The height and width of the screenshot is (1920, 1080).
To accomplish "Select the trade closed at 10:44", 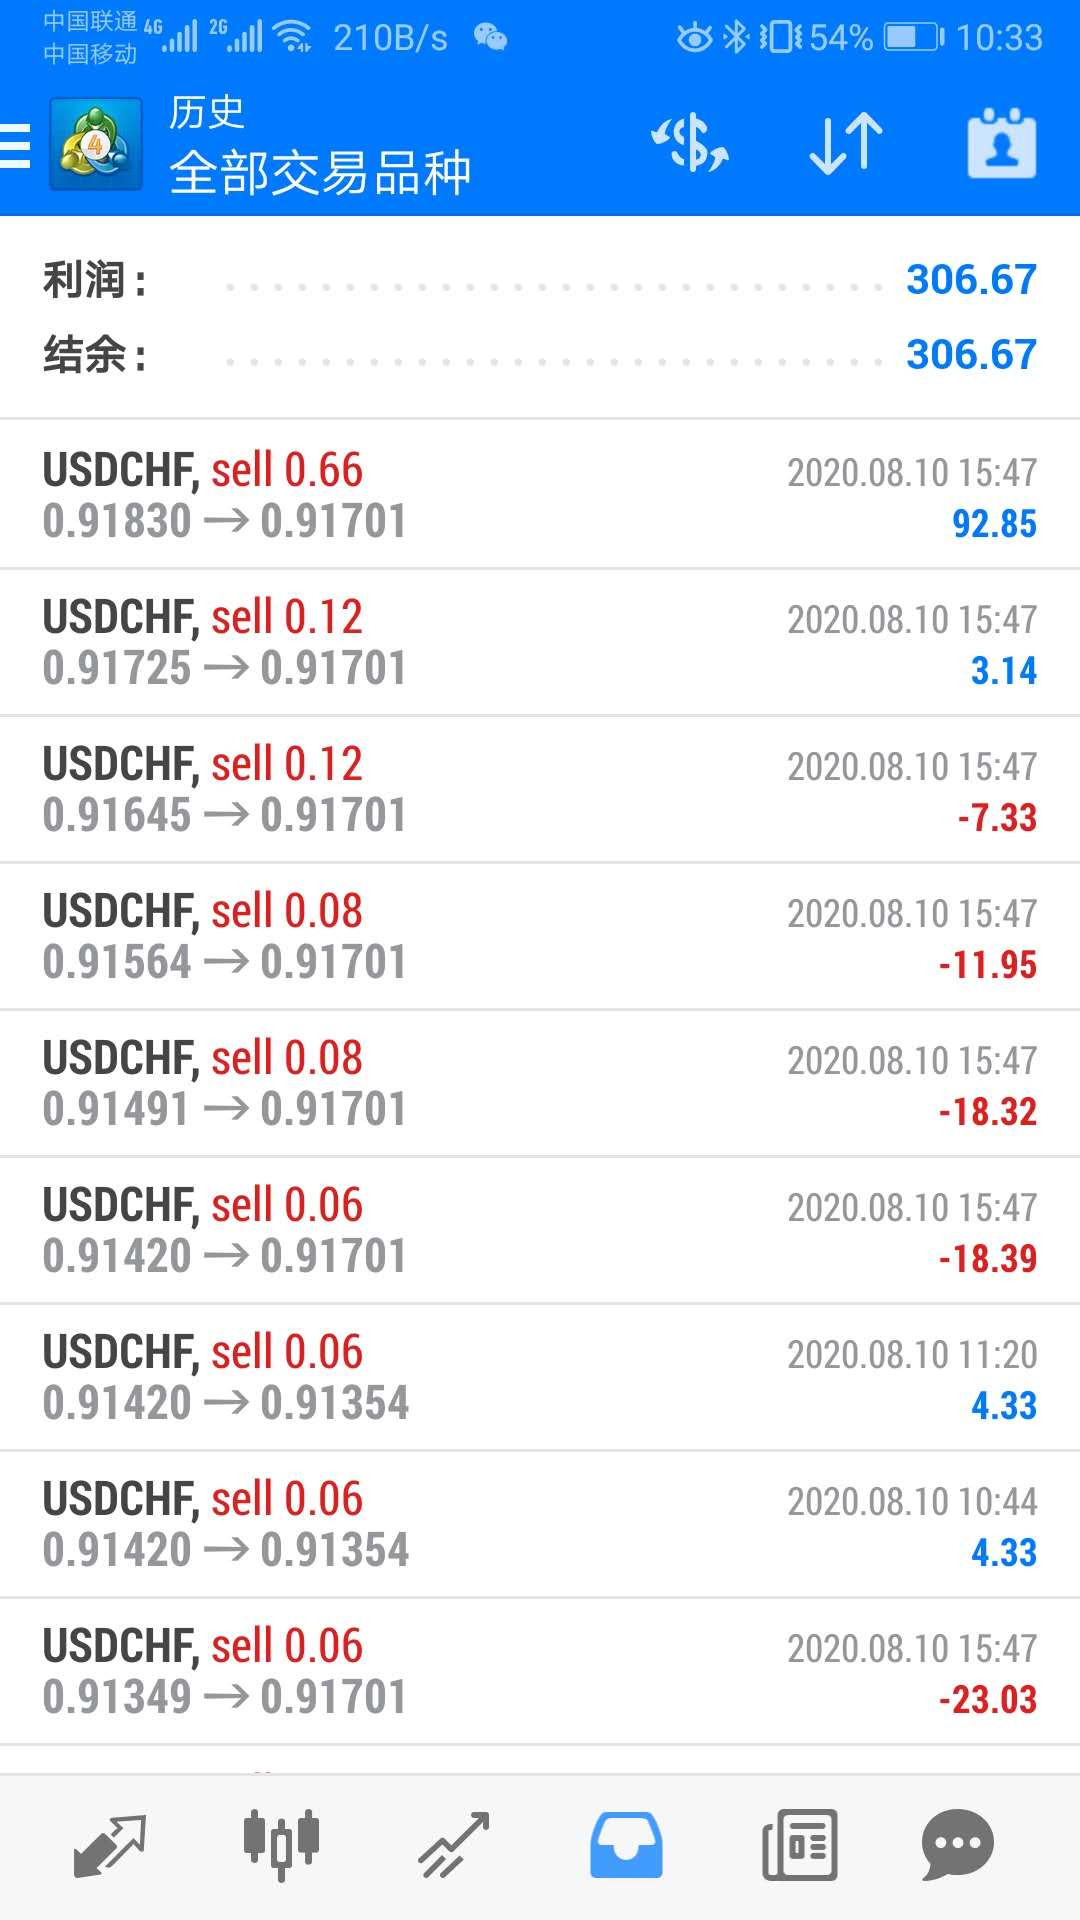I will pyautogui.click(x=540, y=1524).
